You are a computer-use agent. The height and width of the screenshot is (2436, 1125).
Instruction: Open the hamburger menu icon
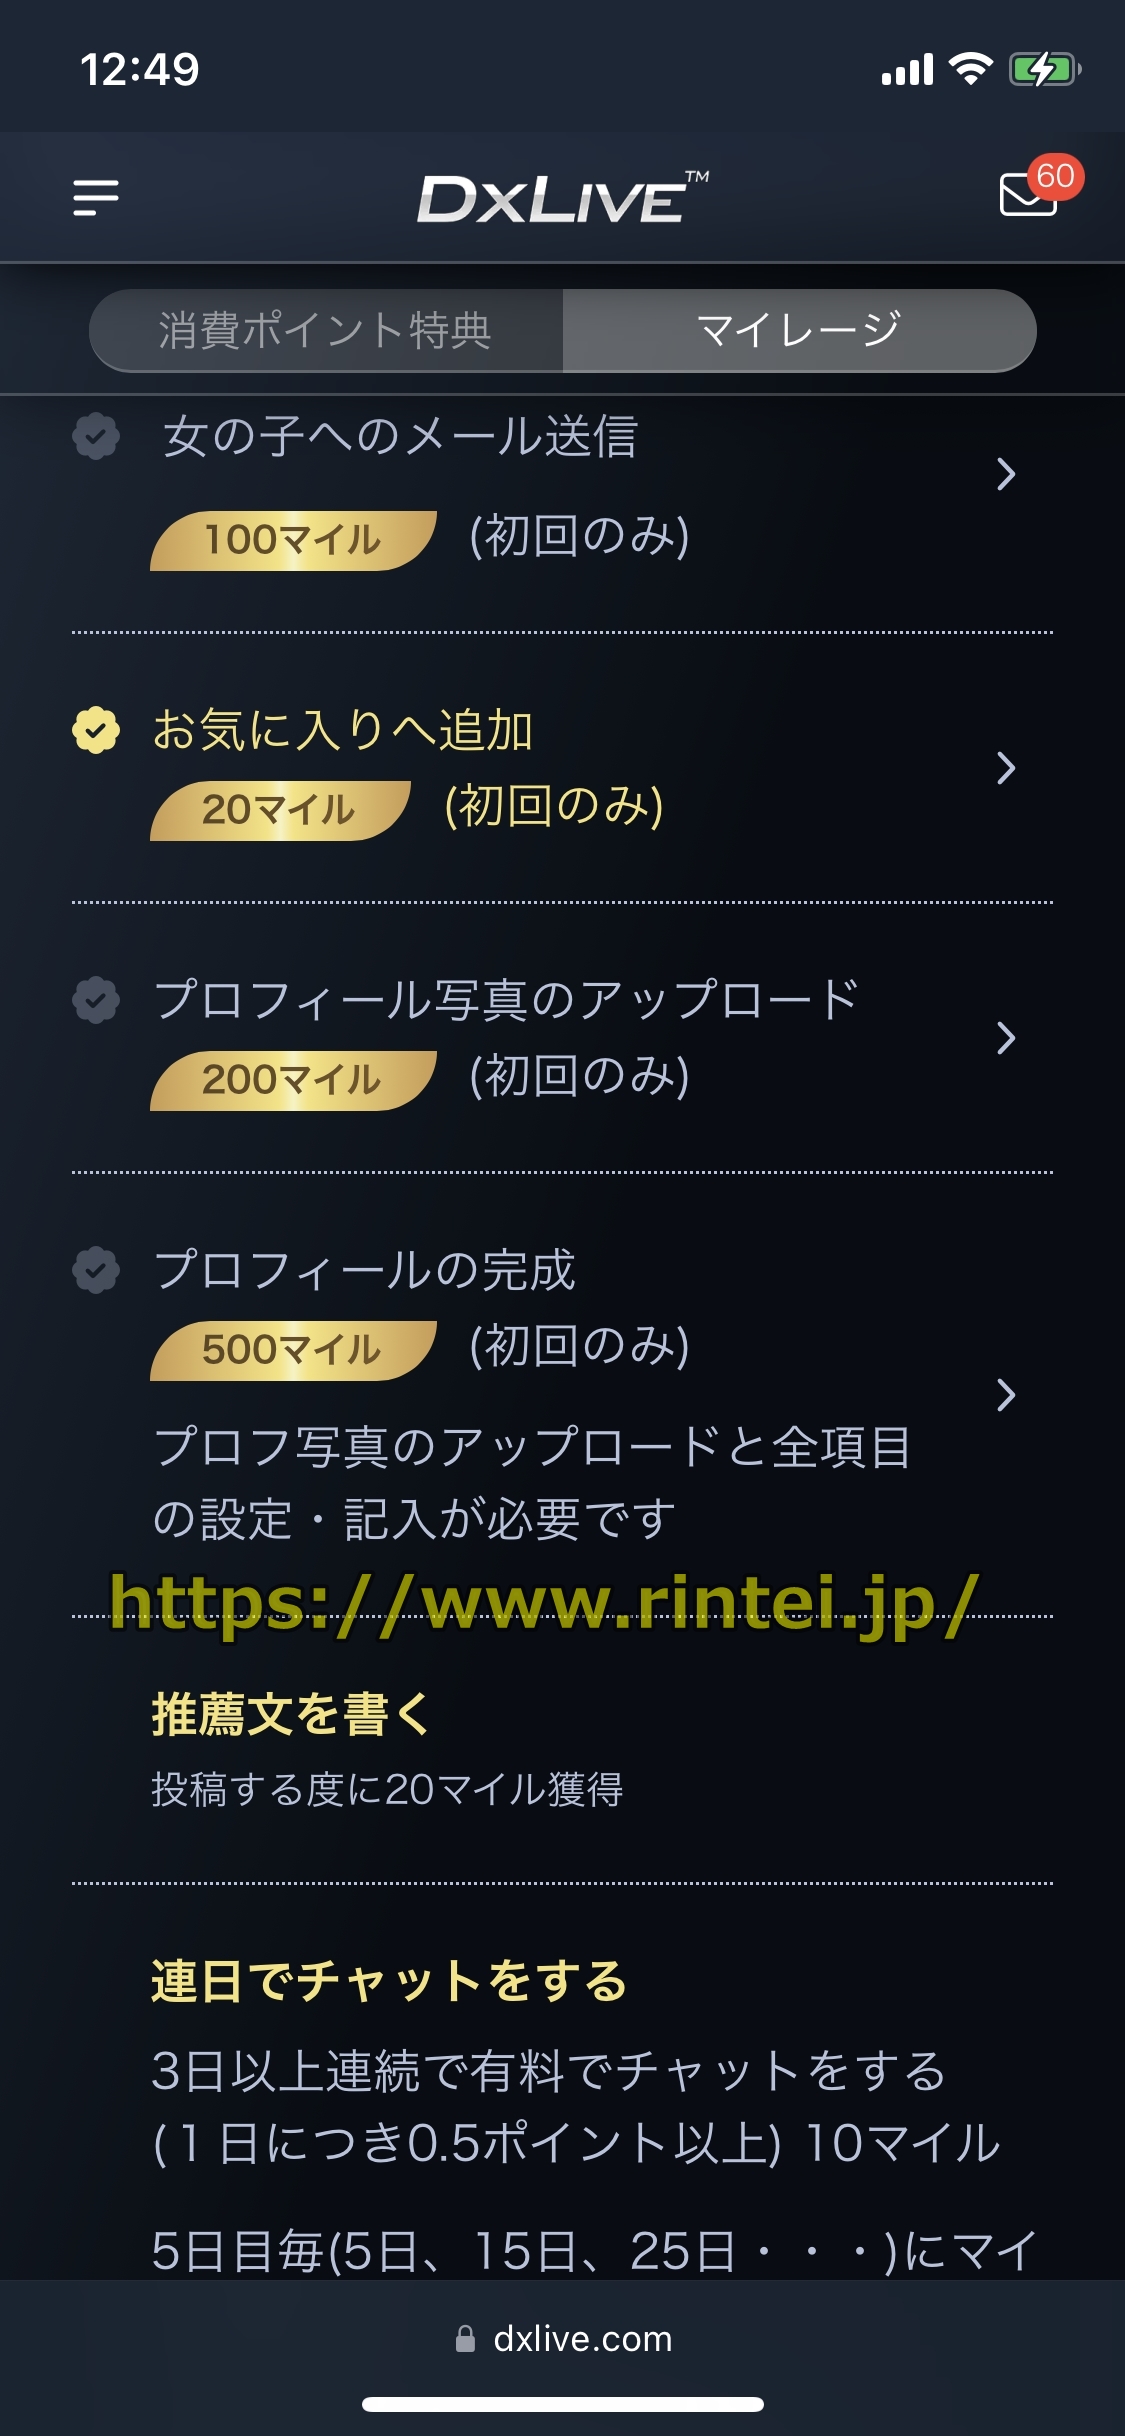point(96,197)
